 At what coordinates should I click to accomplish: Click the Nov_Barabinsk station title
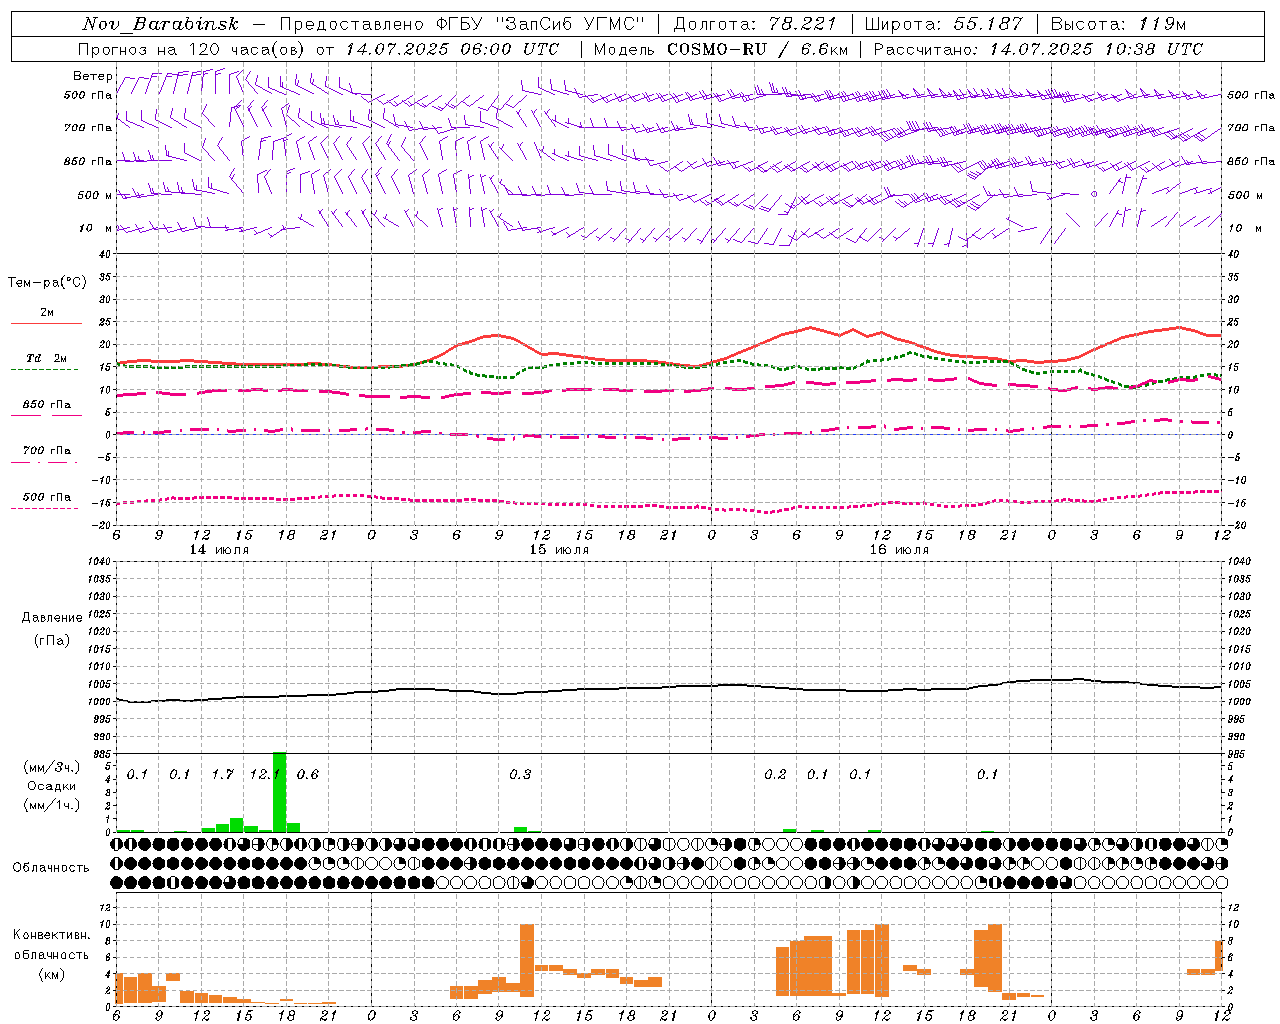(x=160, y=24)
